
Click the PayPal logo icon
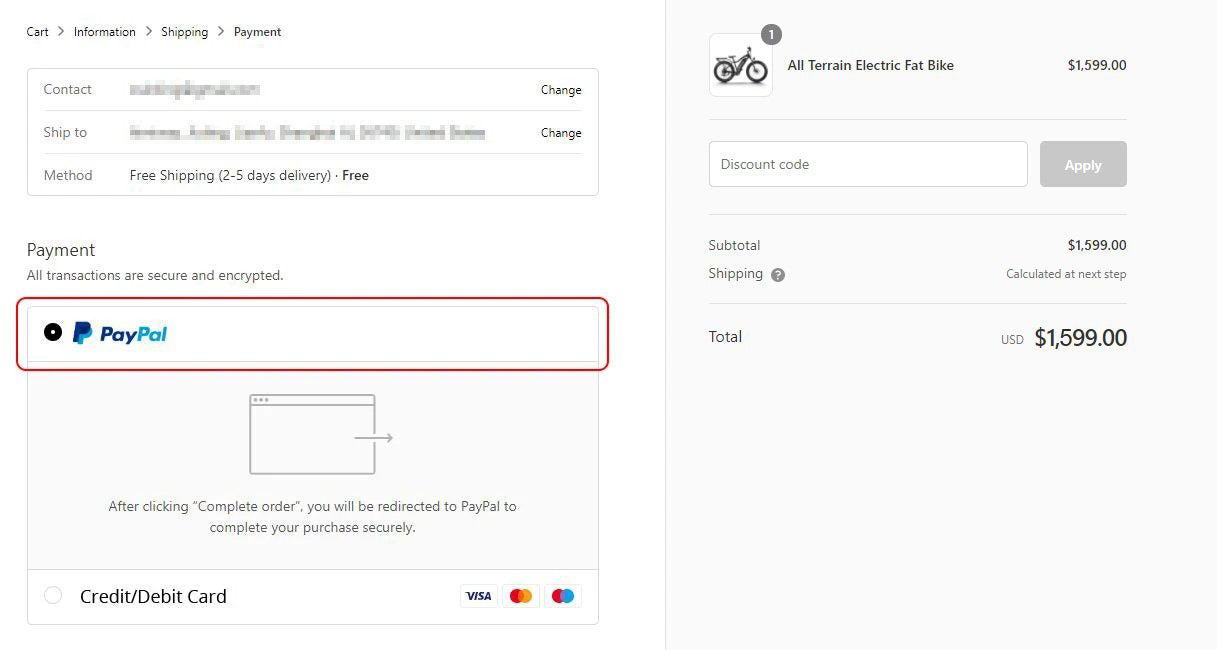point(119,332)
